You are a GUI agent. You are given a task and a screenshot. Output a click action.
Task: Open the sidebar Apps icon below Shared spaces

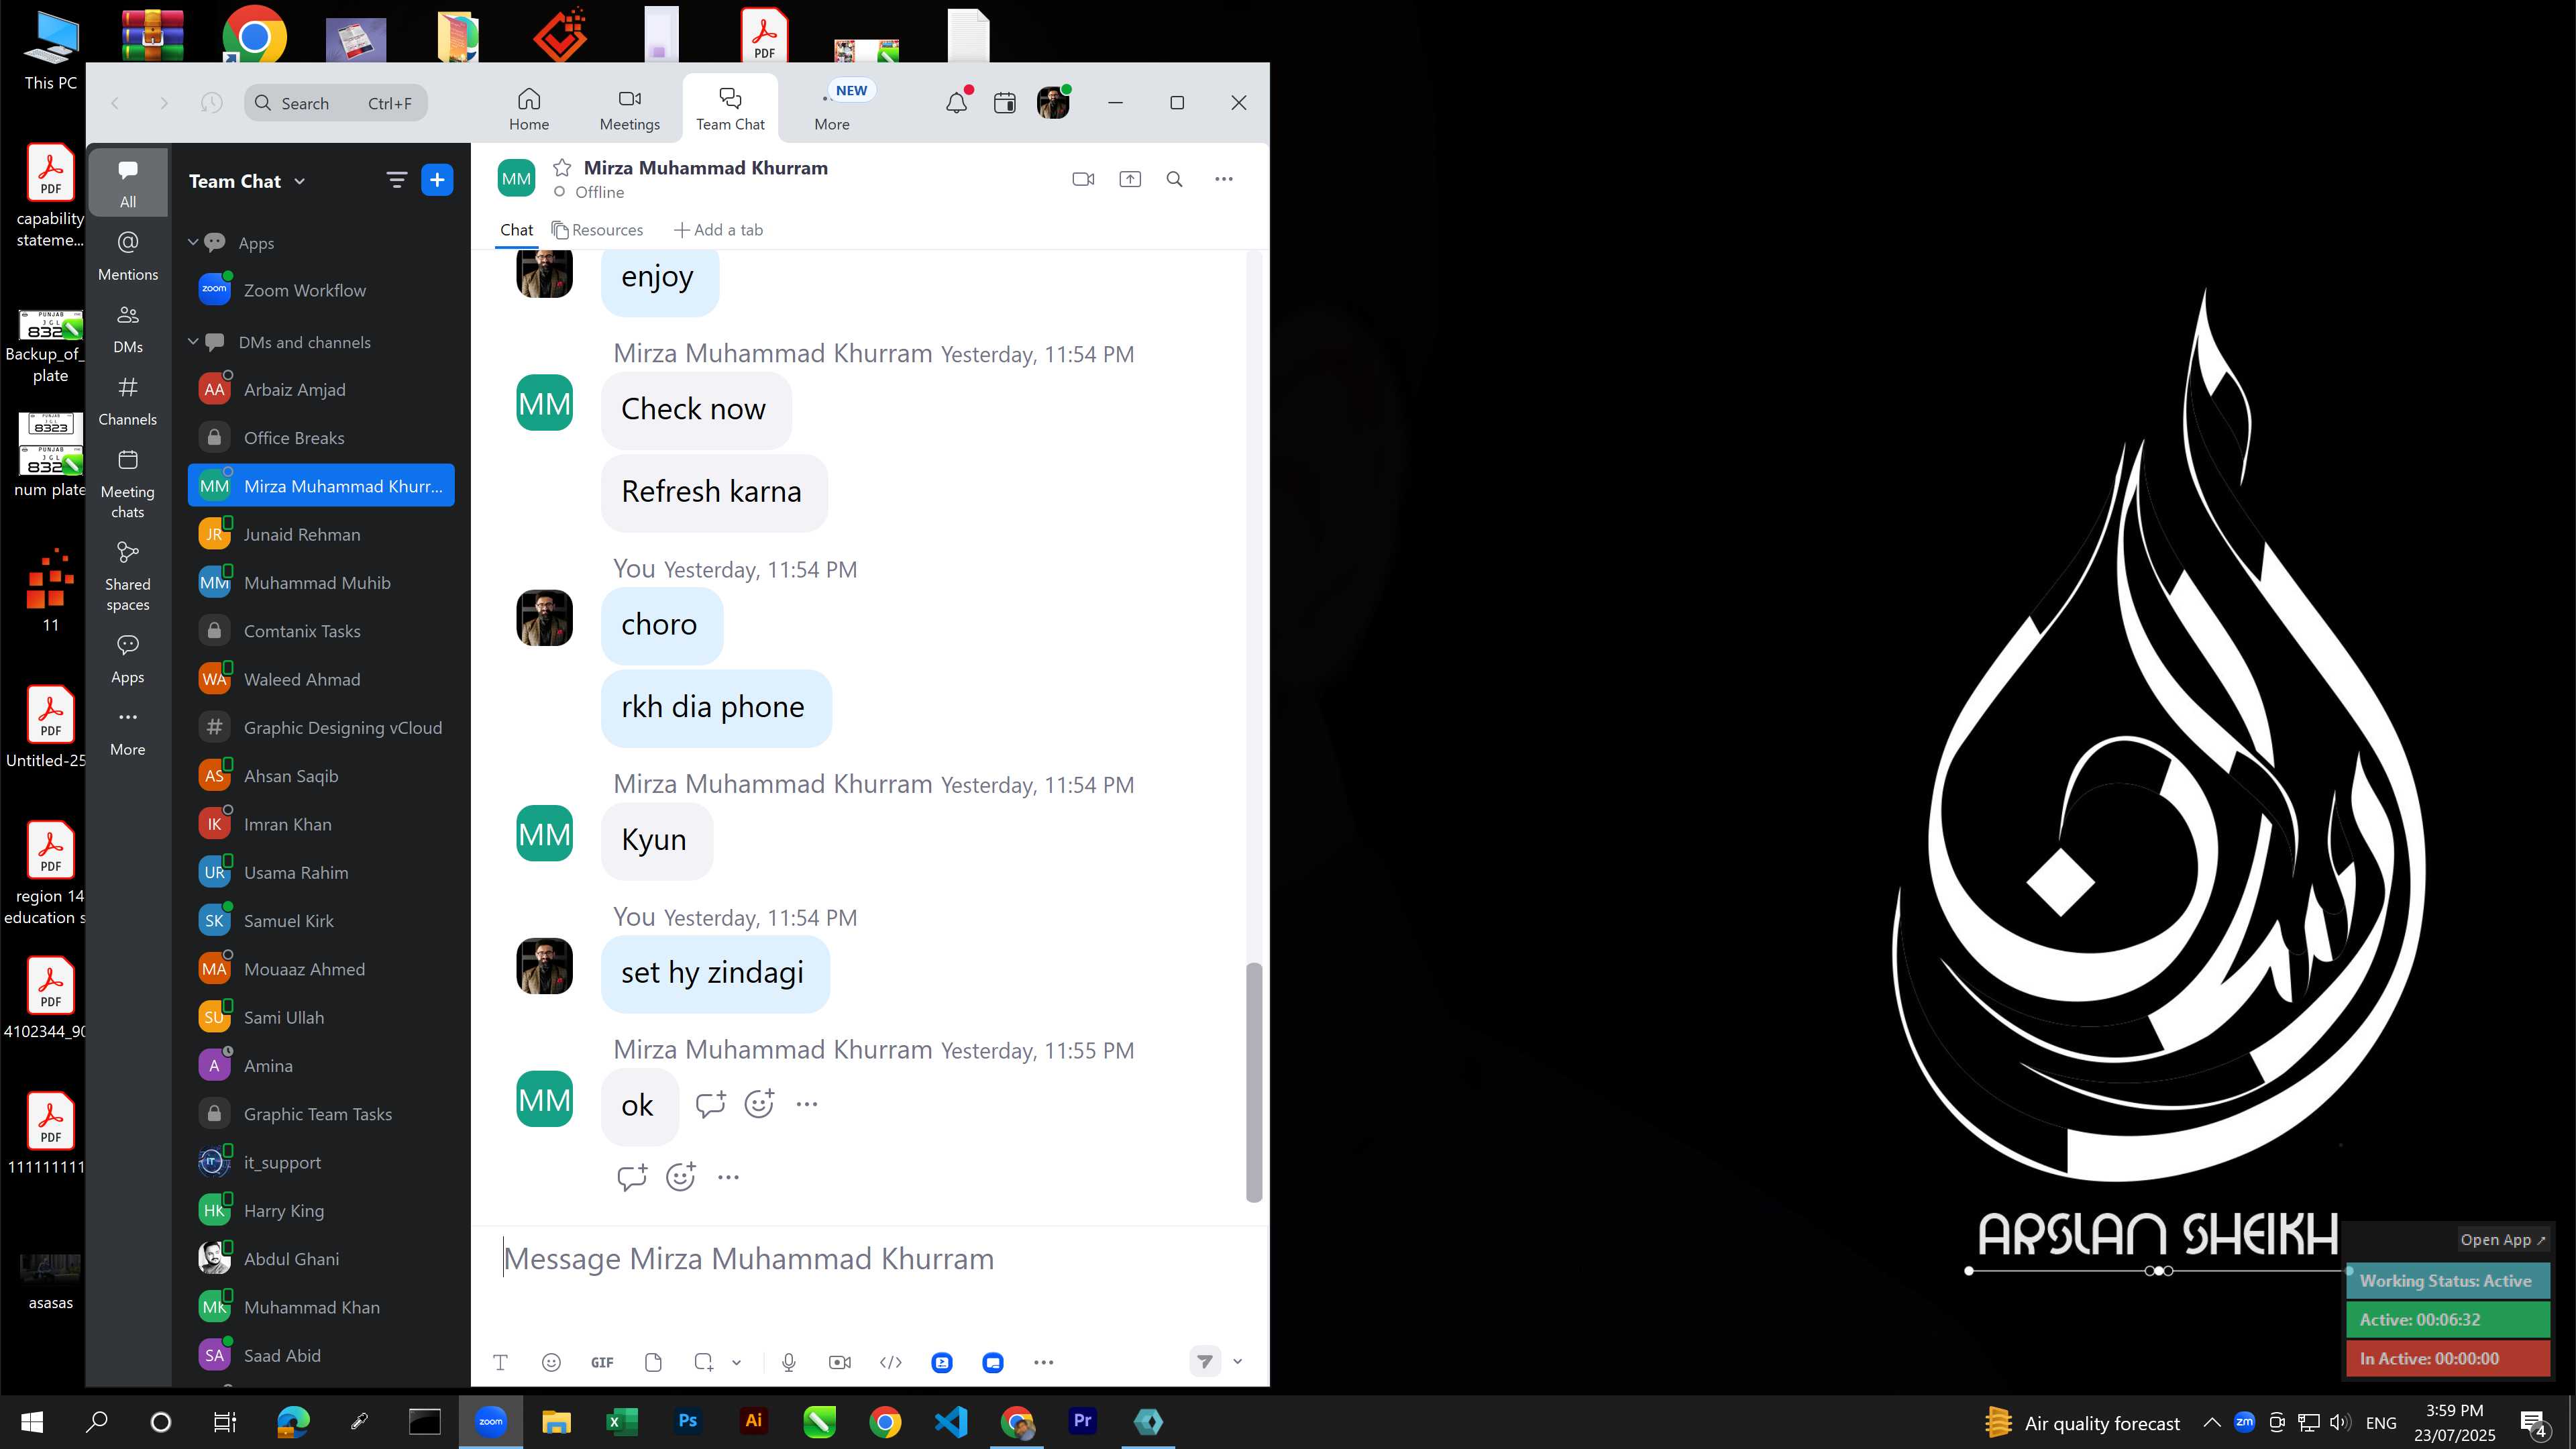(128, 658)
